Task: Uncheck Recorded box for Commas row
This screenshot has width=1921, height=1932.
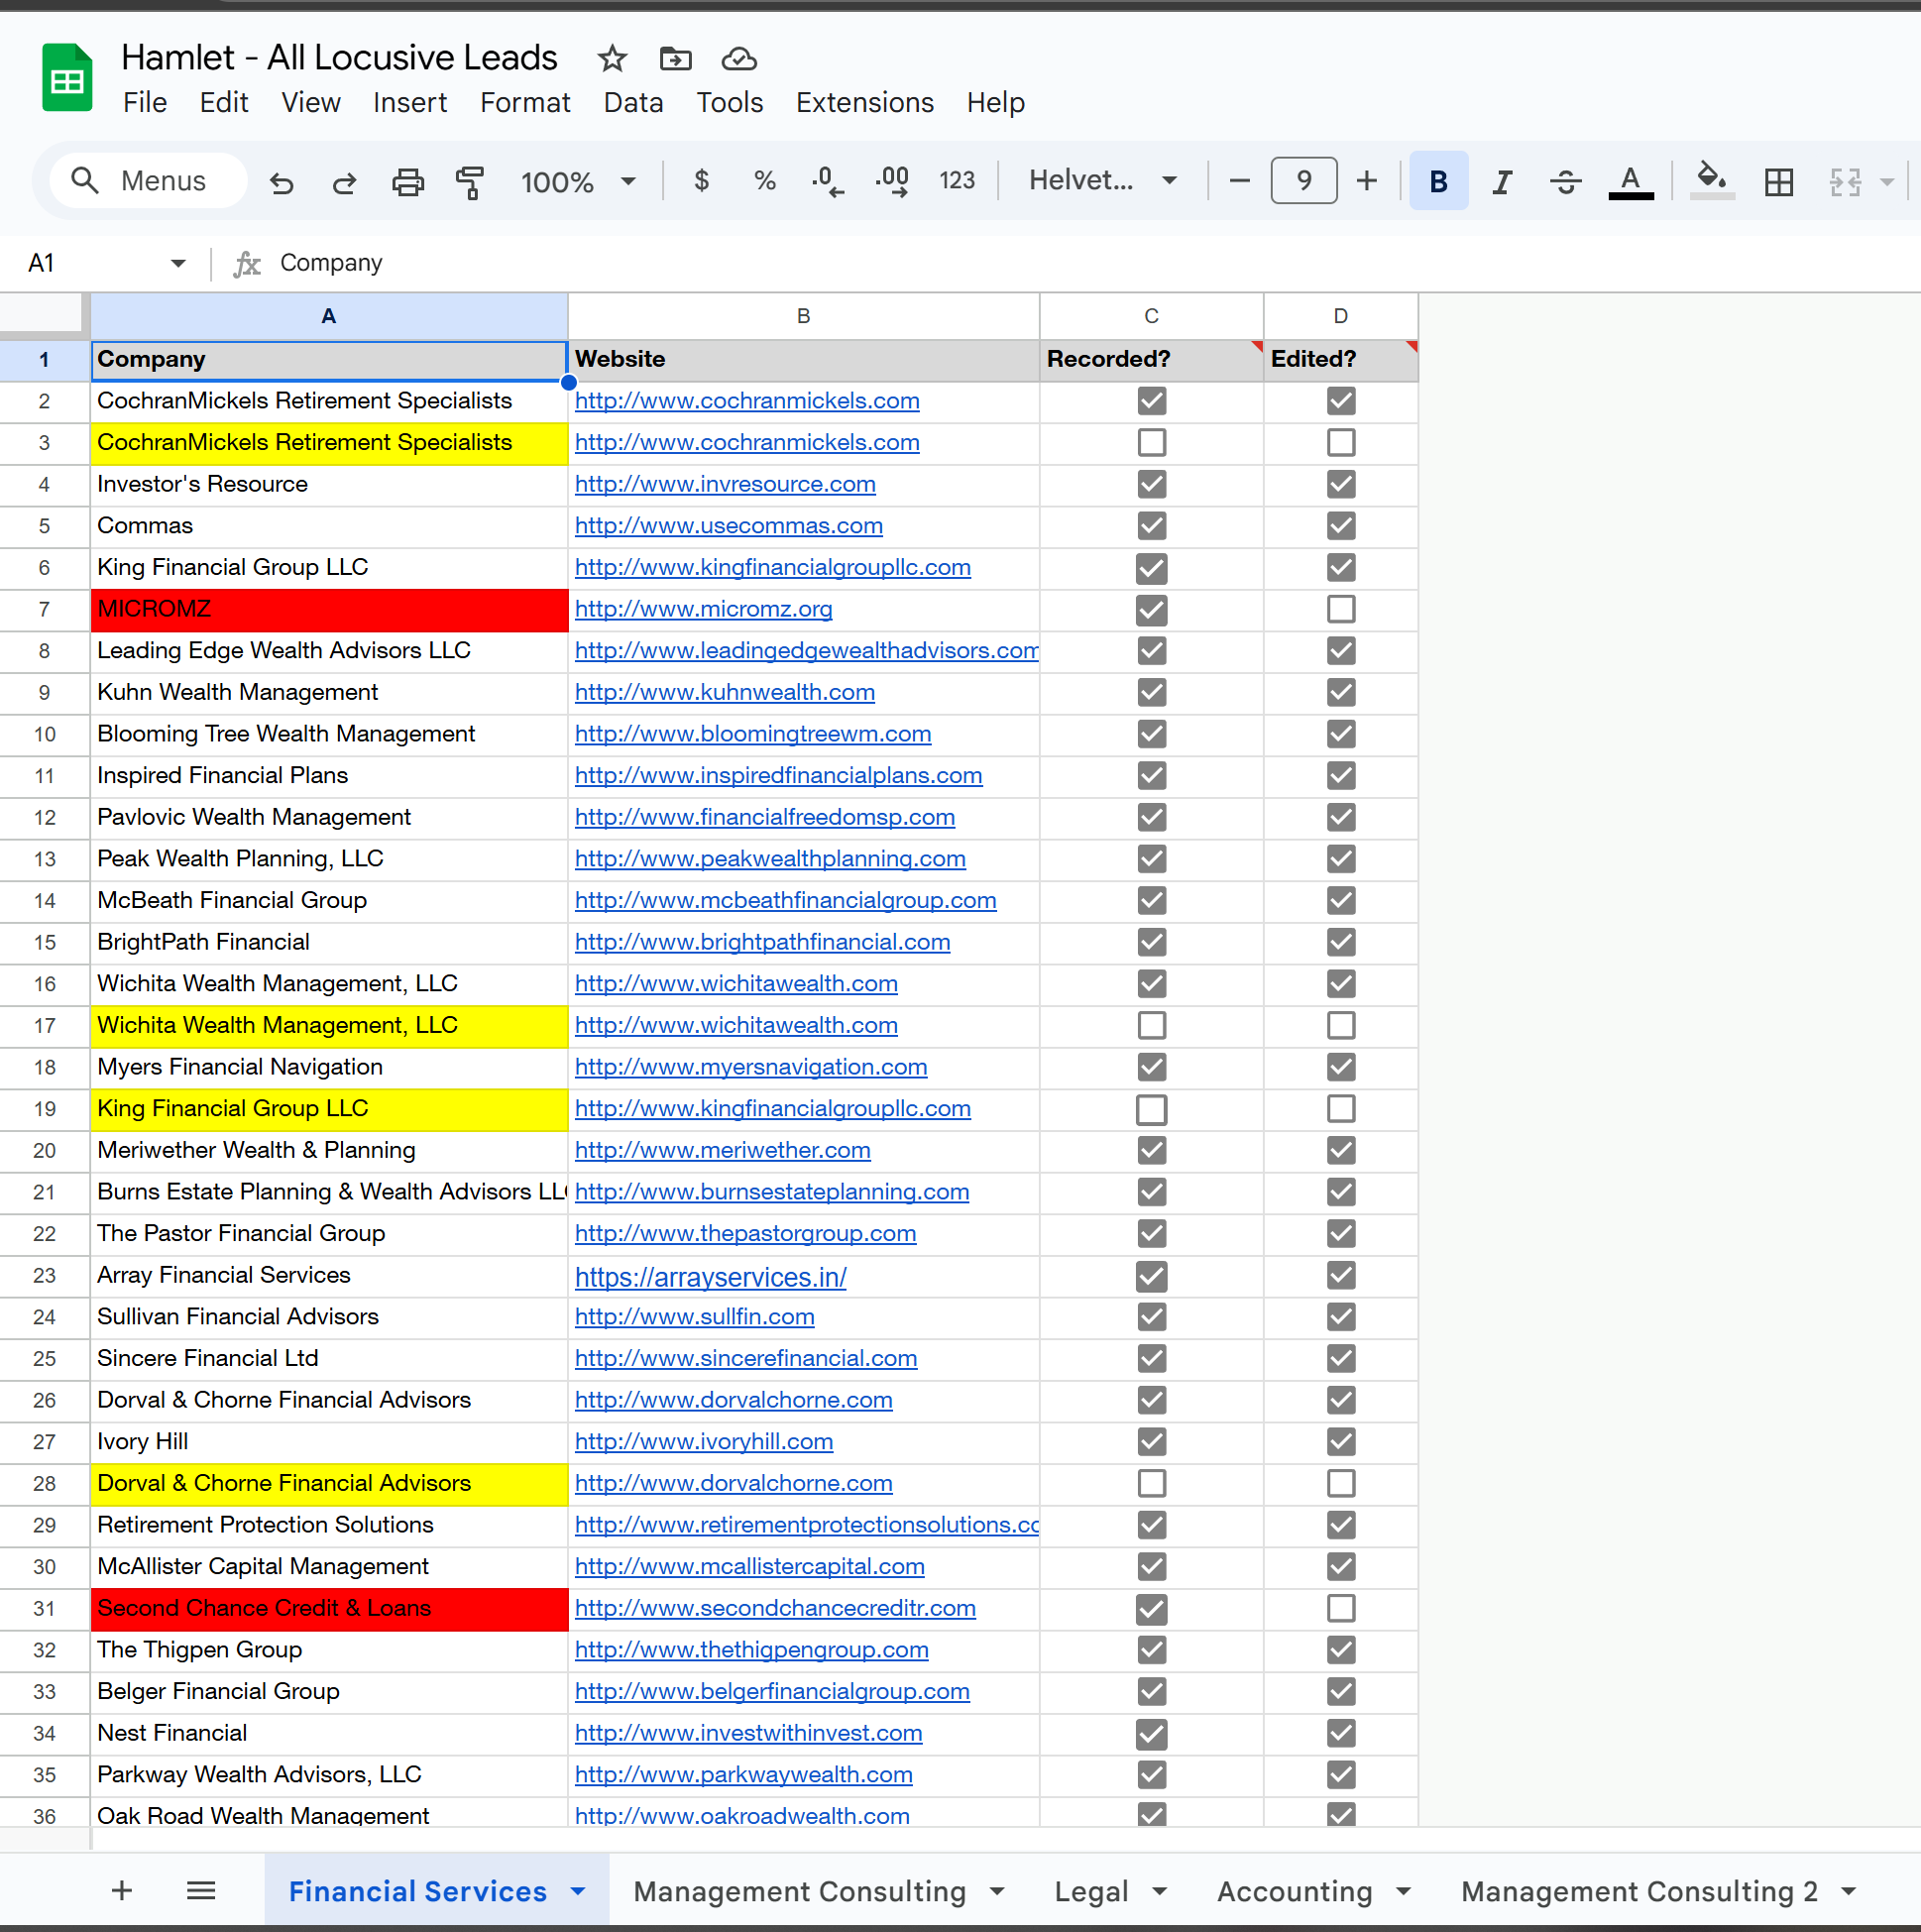Action: click(x=1151, y=526)
